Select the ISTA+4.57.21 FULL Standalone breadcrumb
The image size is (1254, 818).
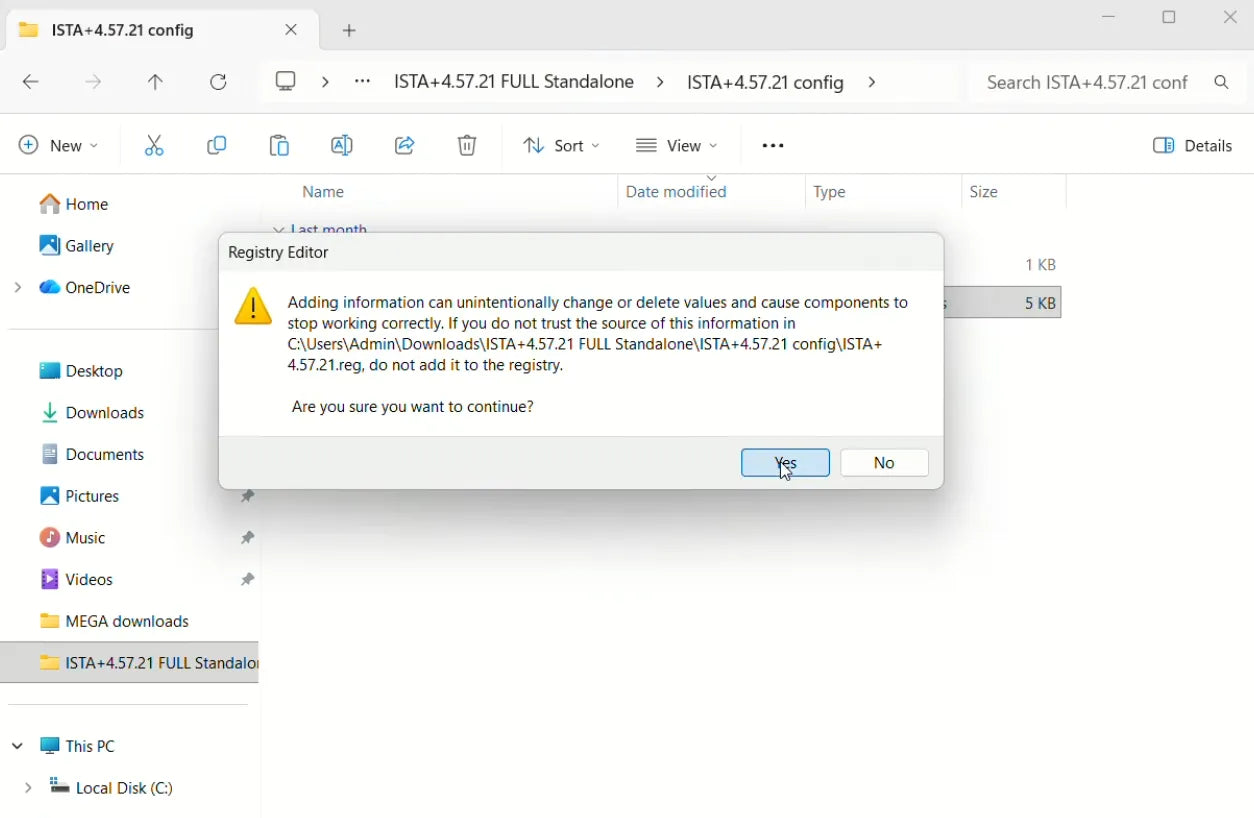point(514,82)
